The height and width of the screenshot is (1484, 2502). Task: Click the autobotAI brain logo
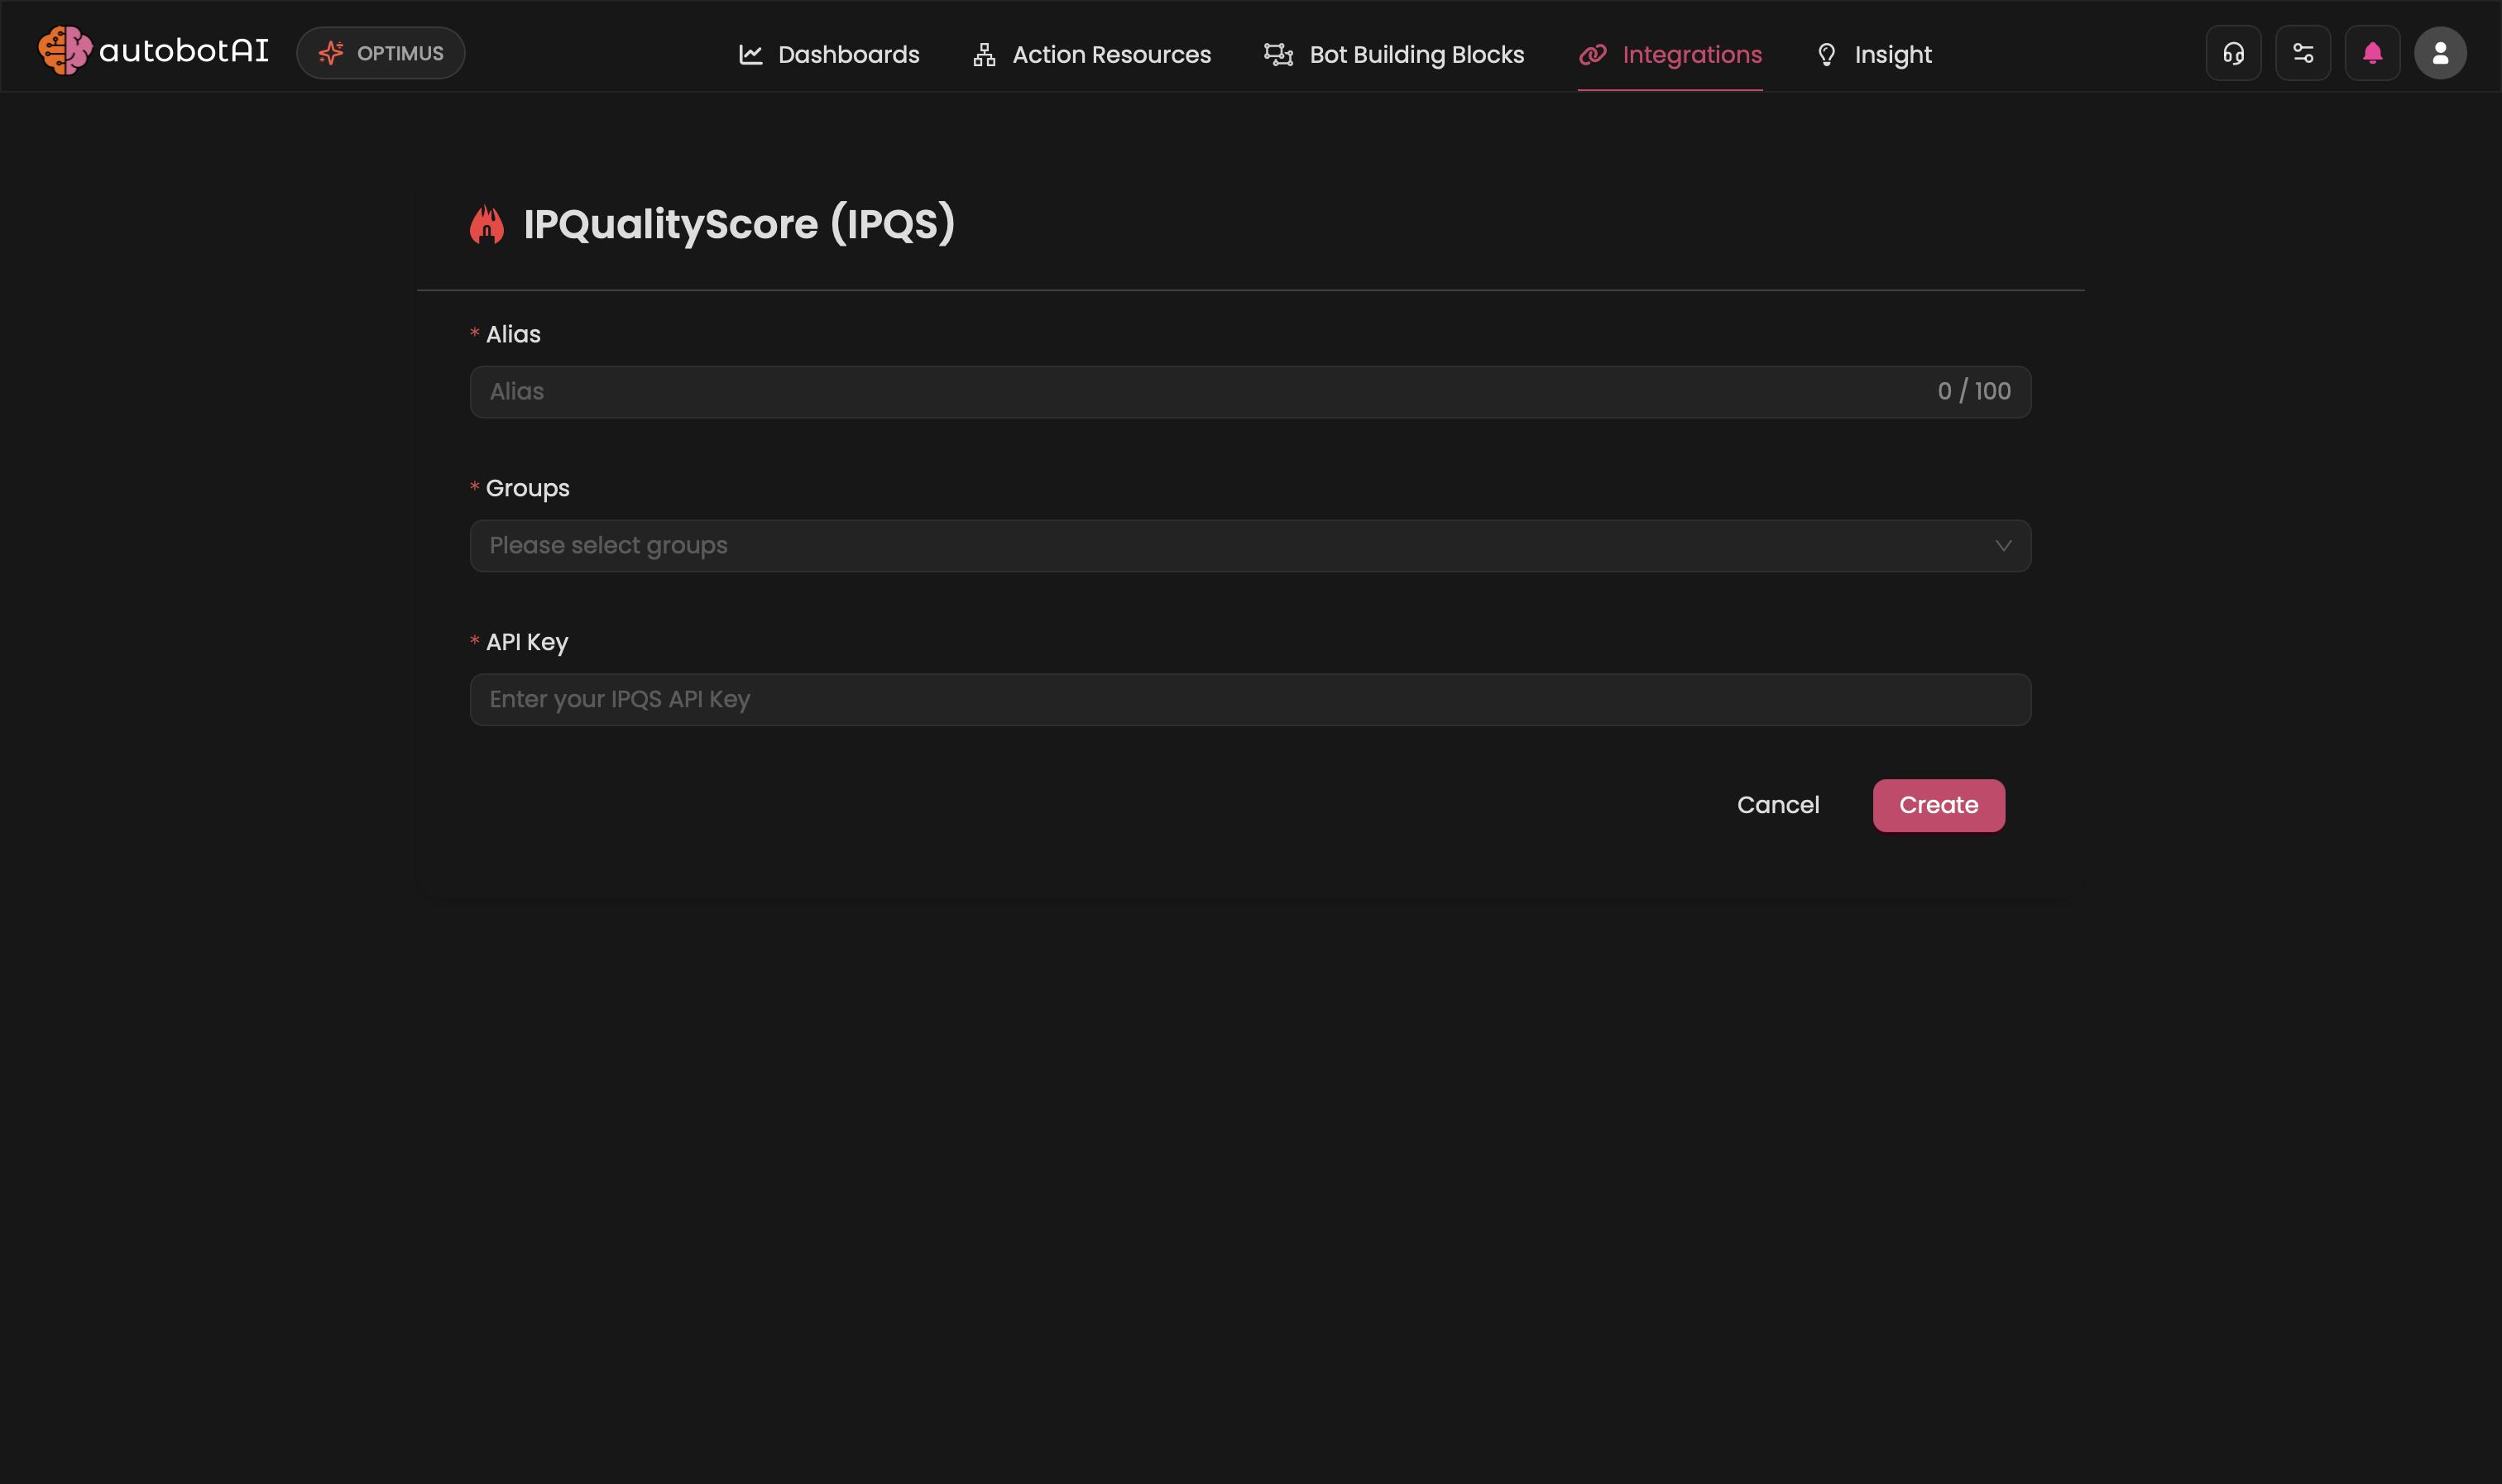[x=65, y=51]
